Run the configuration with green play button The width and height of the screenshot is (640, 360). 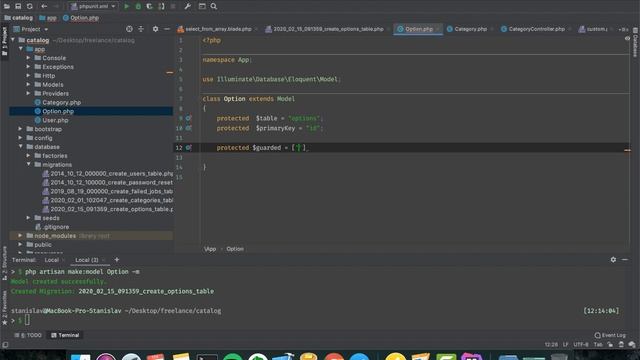127,6
